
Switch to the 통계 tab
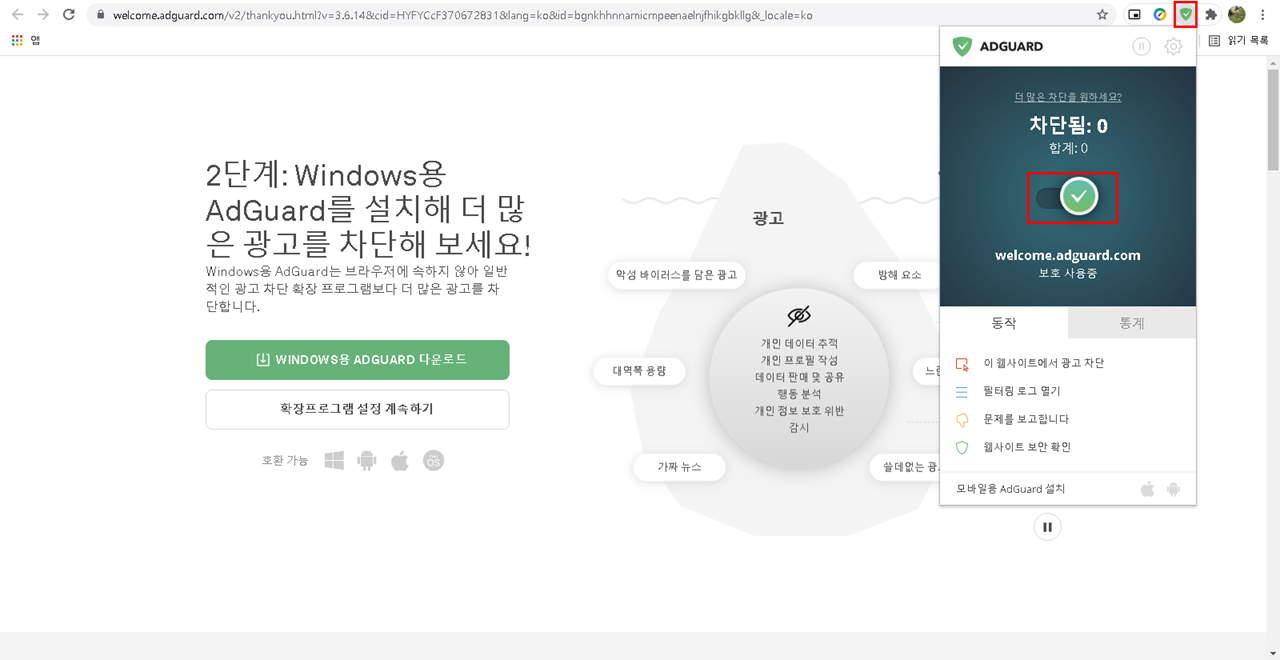click(x=1132, y=323)
